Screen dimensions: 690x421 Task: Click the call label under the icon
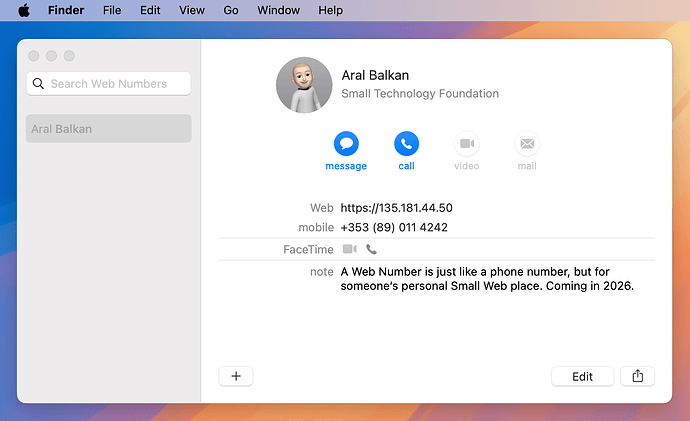pyautogui.click(x=406, y=166)
